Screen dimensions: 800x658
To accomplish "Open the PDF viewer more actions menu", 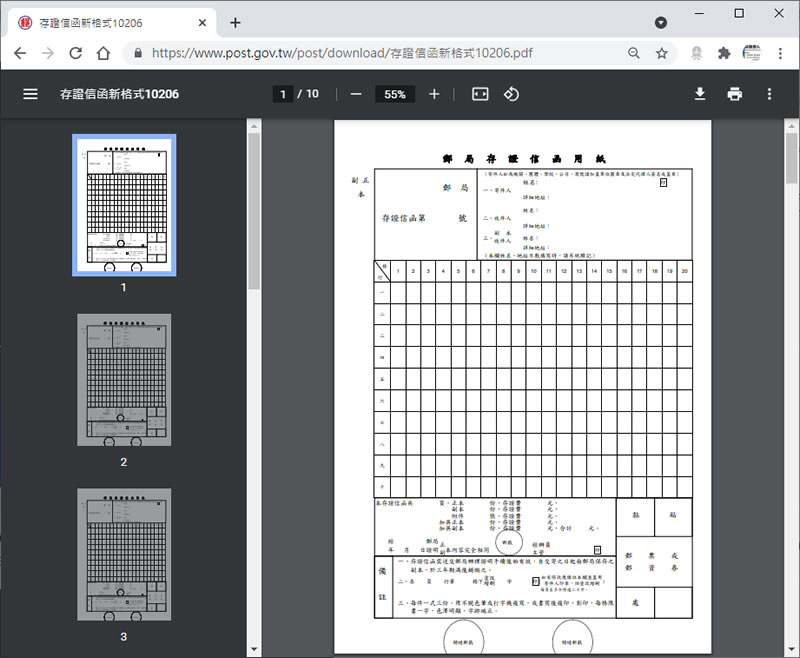I will 769,94.
